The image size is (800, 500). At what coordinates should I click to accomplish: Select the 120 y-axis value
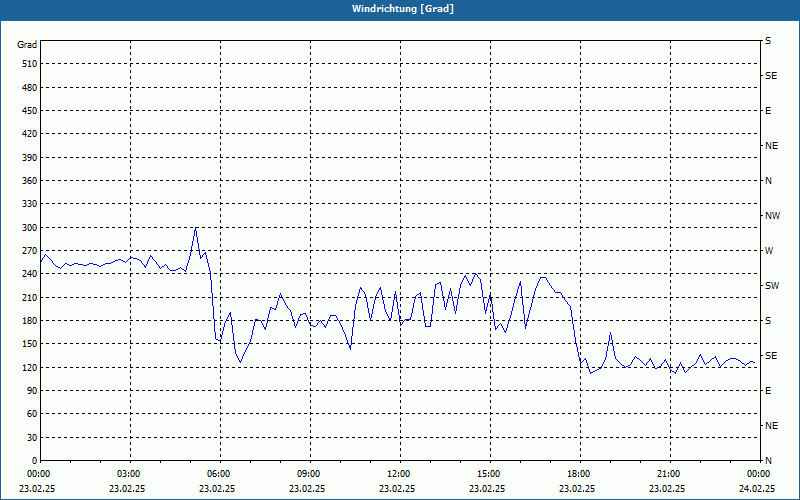point(30,367)
